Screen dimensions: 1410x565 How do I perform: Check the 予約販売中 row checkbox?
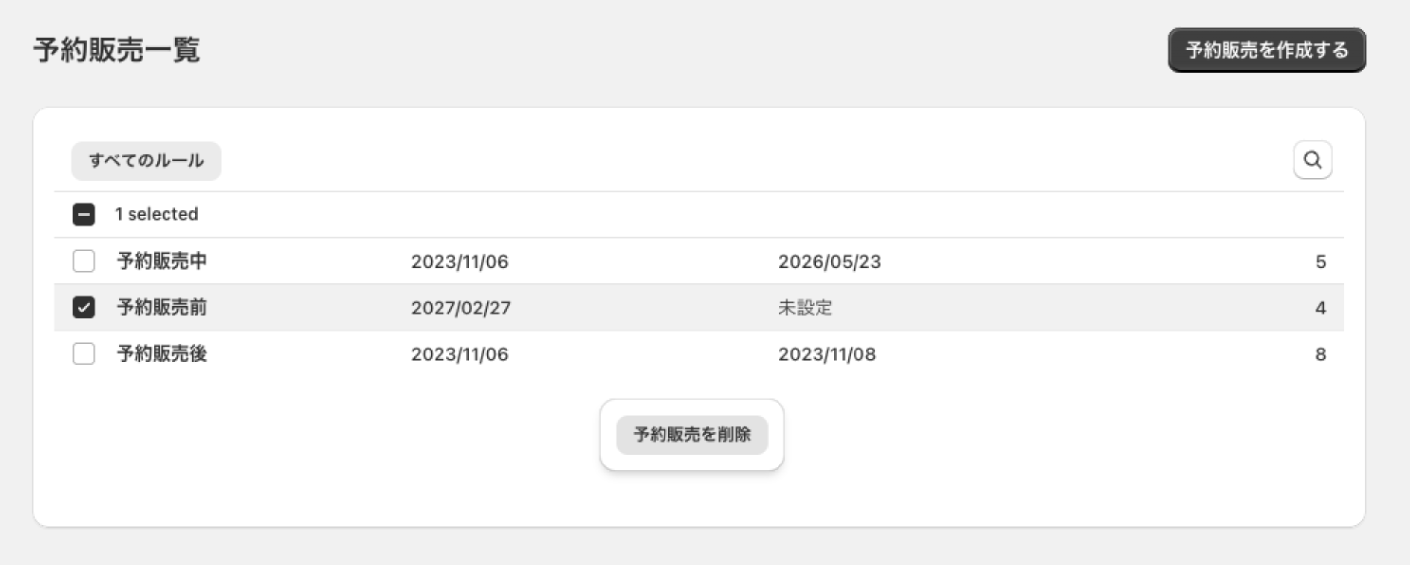(84, 262)
